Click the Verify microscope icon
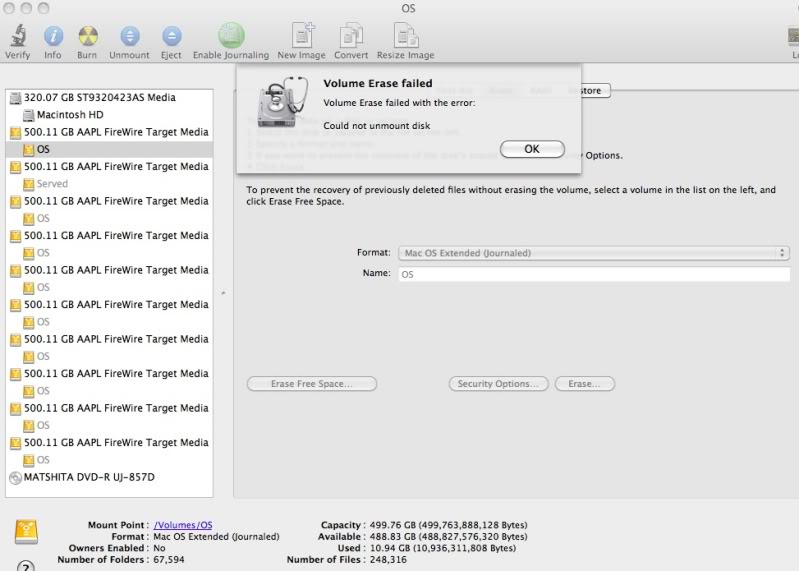This screenshot has width=799, height=571. 18,36
